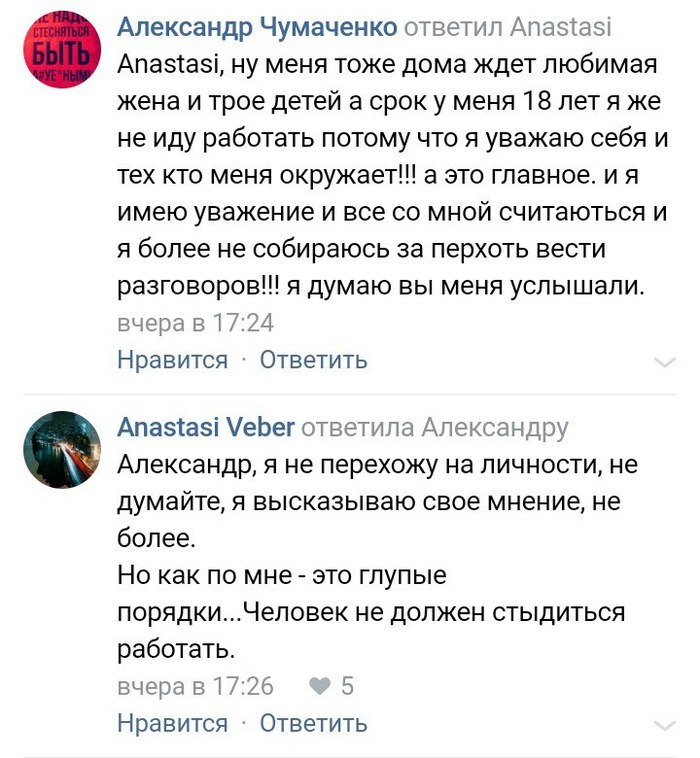Image resolution: width=700 pixels, height=758 pixels.
Task: Click the heart icon showing 5 likes
Action: click(x=319, y=687)
